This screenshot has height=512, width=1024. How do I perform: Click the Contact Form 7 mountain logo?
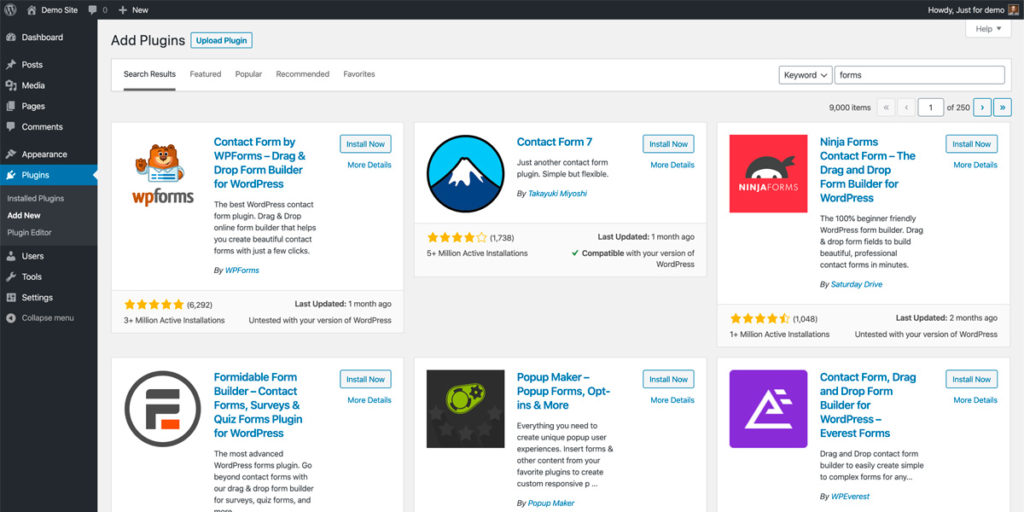point(466,174)
